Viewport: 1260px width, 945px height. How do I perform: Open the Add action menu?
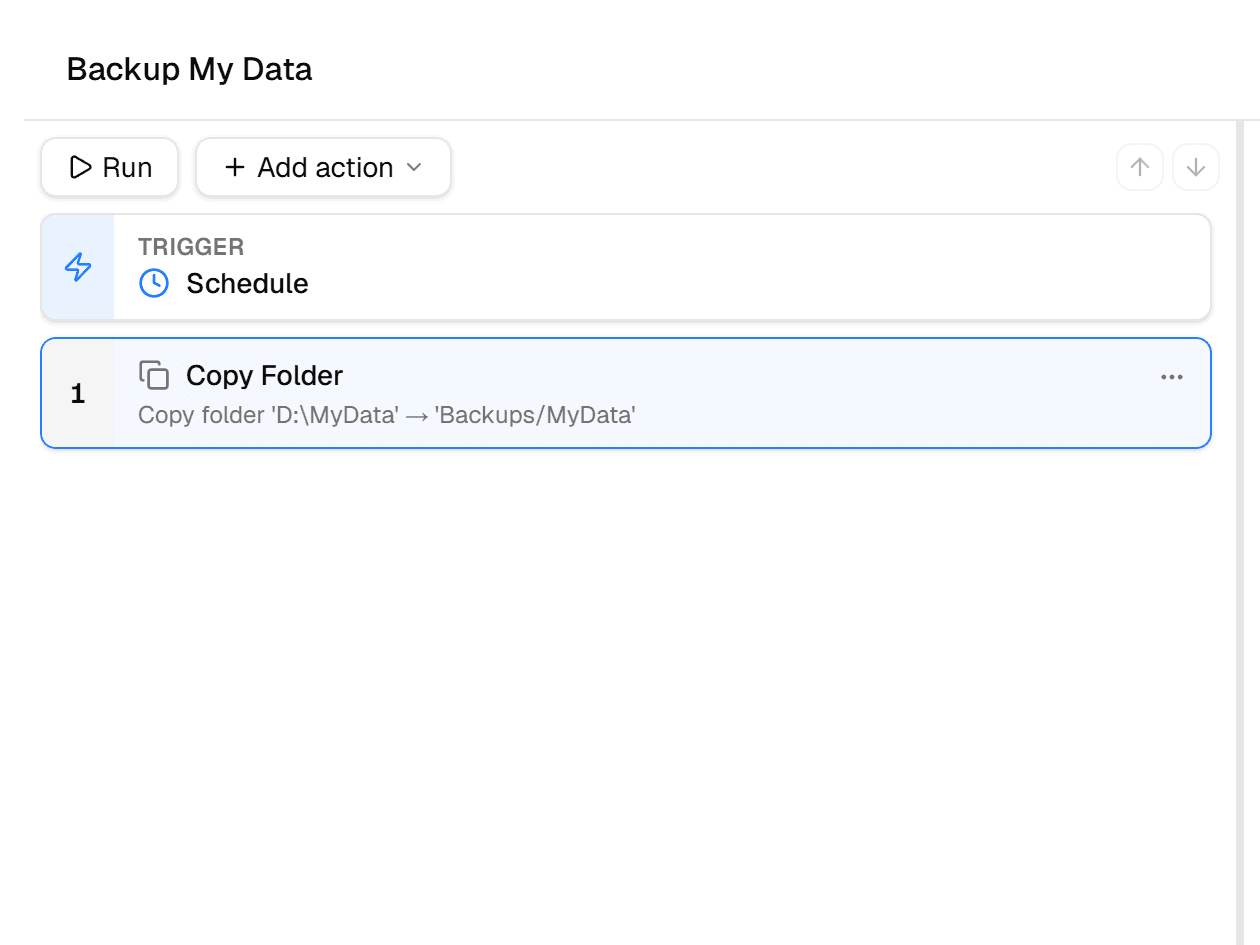pyautogui.click(x=323, y=167)
